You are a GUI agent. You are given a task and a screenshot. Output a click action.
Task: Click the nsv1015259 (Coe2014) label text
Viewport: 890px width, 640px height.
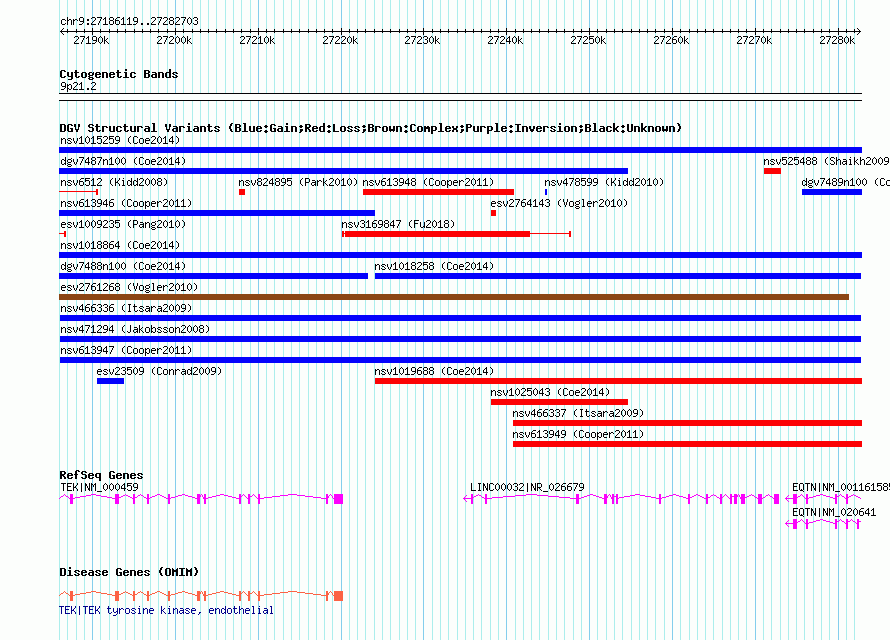[x=120, y=140]
